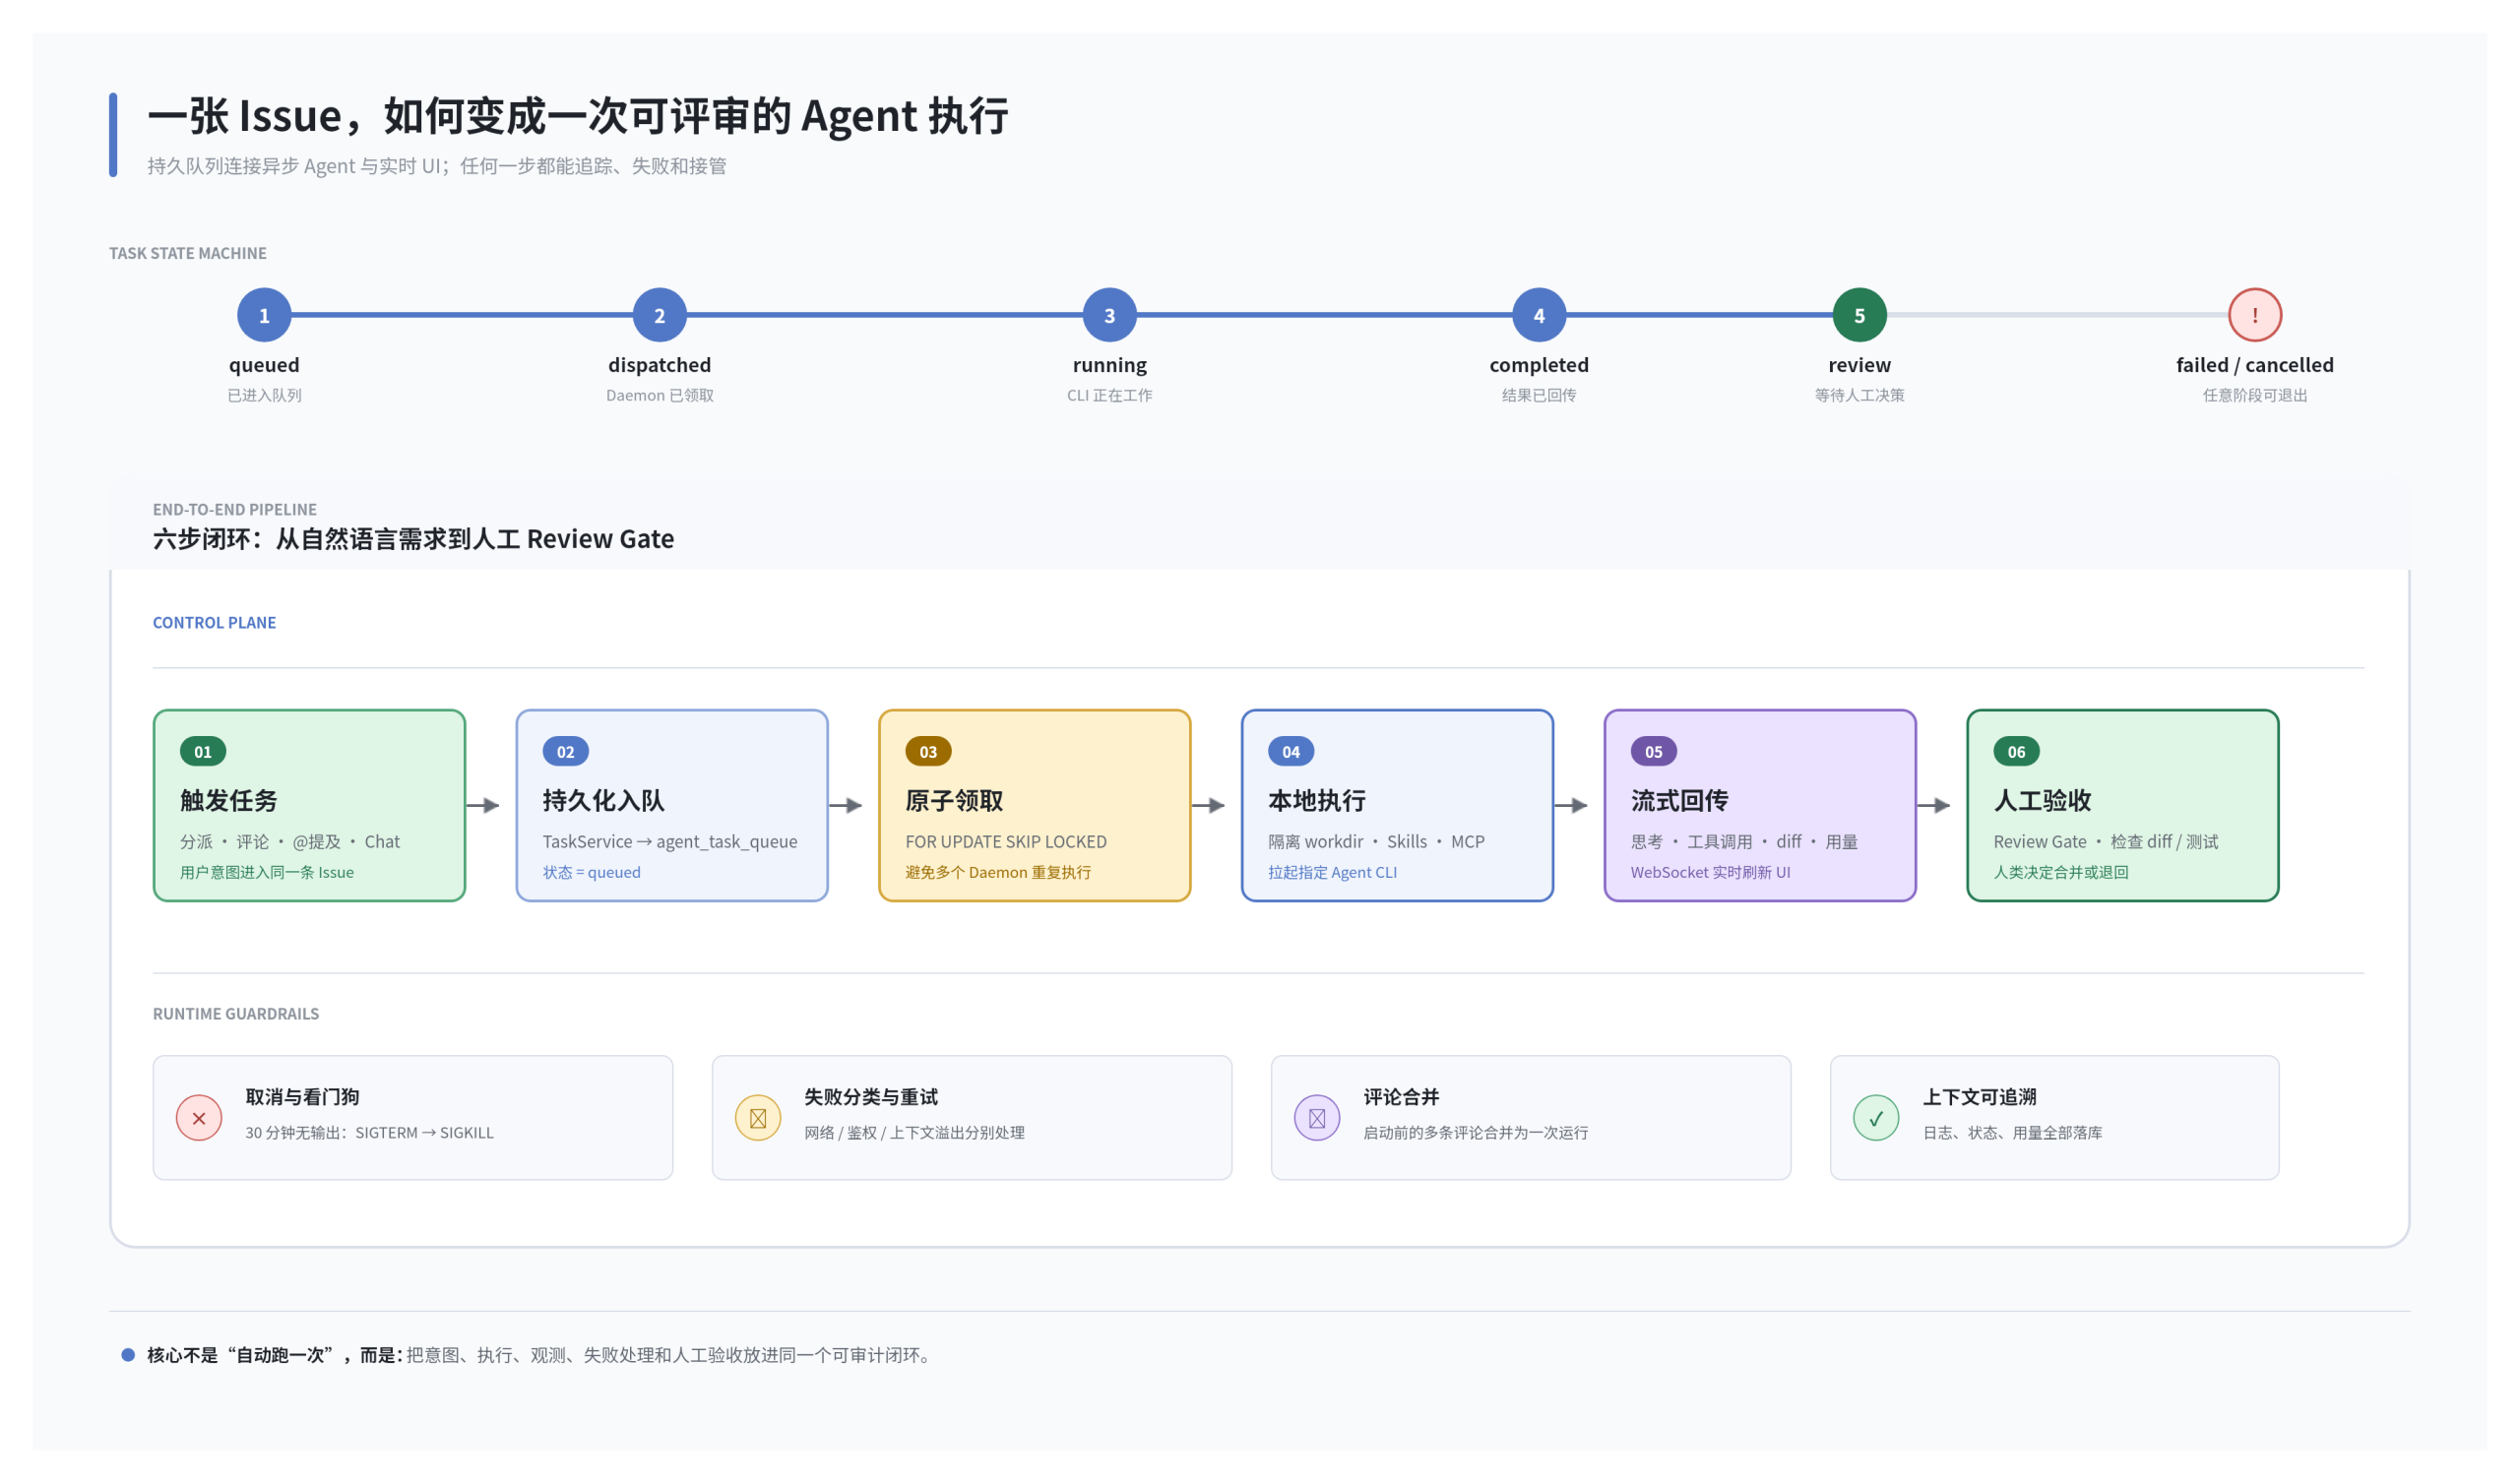The height and width of the screenshot is (1483, 2520).
Task: Open the 原子领取 step card
Action: click(x=1035, y=806)
